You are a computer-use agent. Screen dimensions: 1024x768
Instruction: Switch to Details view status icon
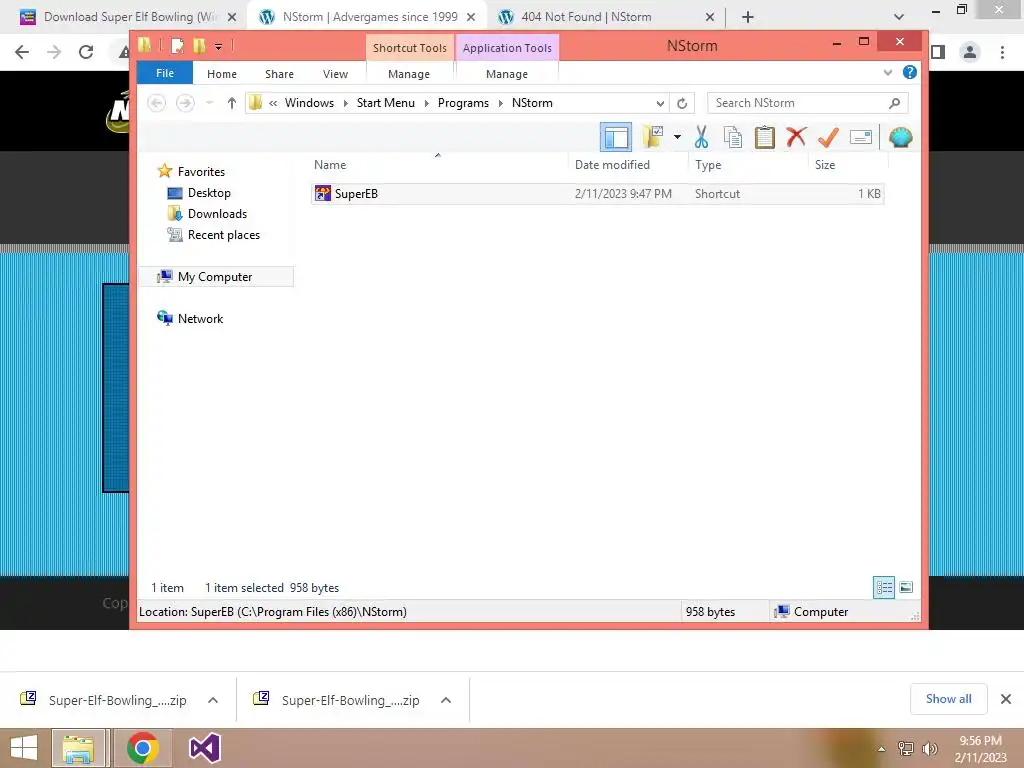(x=884, y=588)
